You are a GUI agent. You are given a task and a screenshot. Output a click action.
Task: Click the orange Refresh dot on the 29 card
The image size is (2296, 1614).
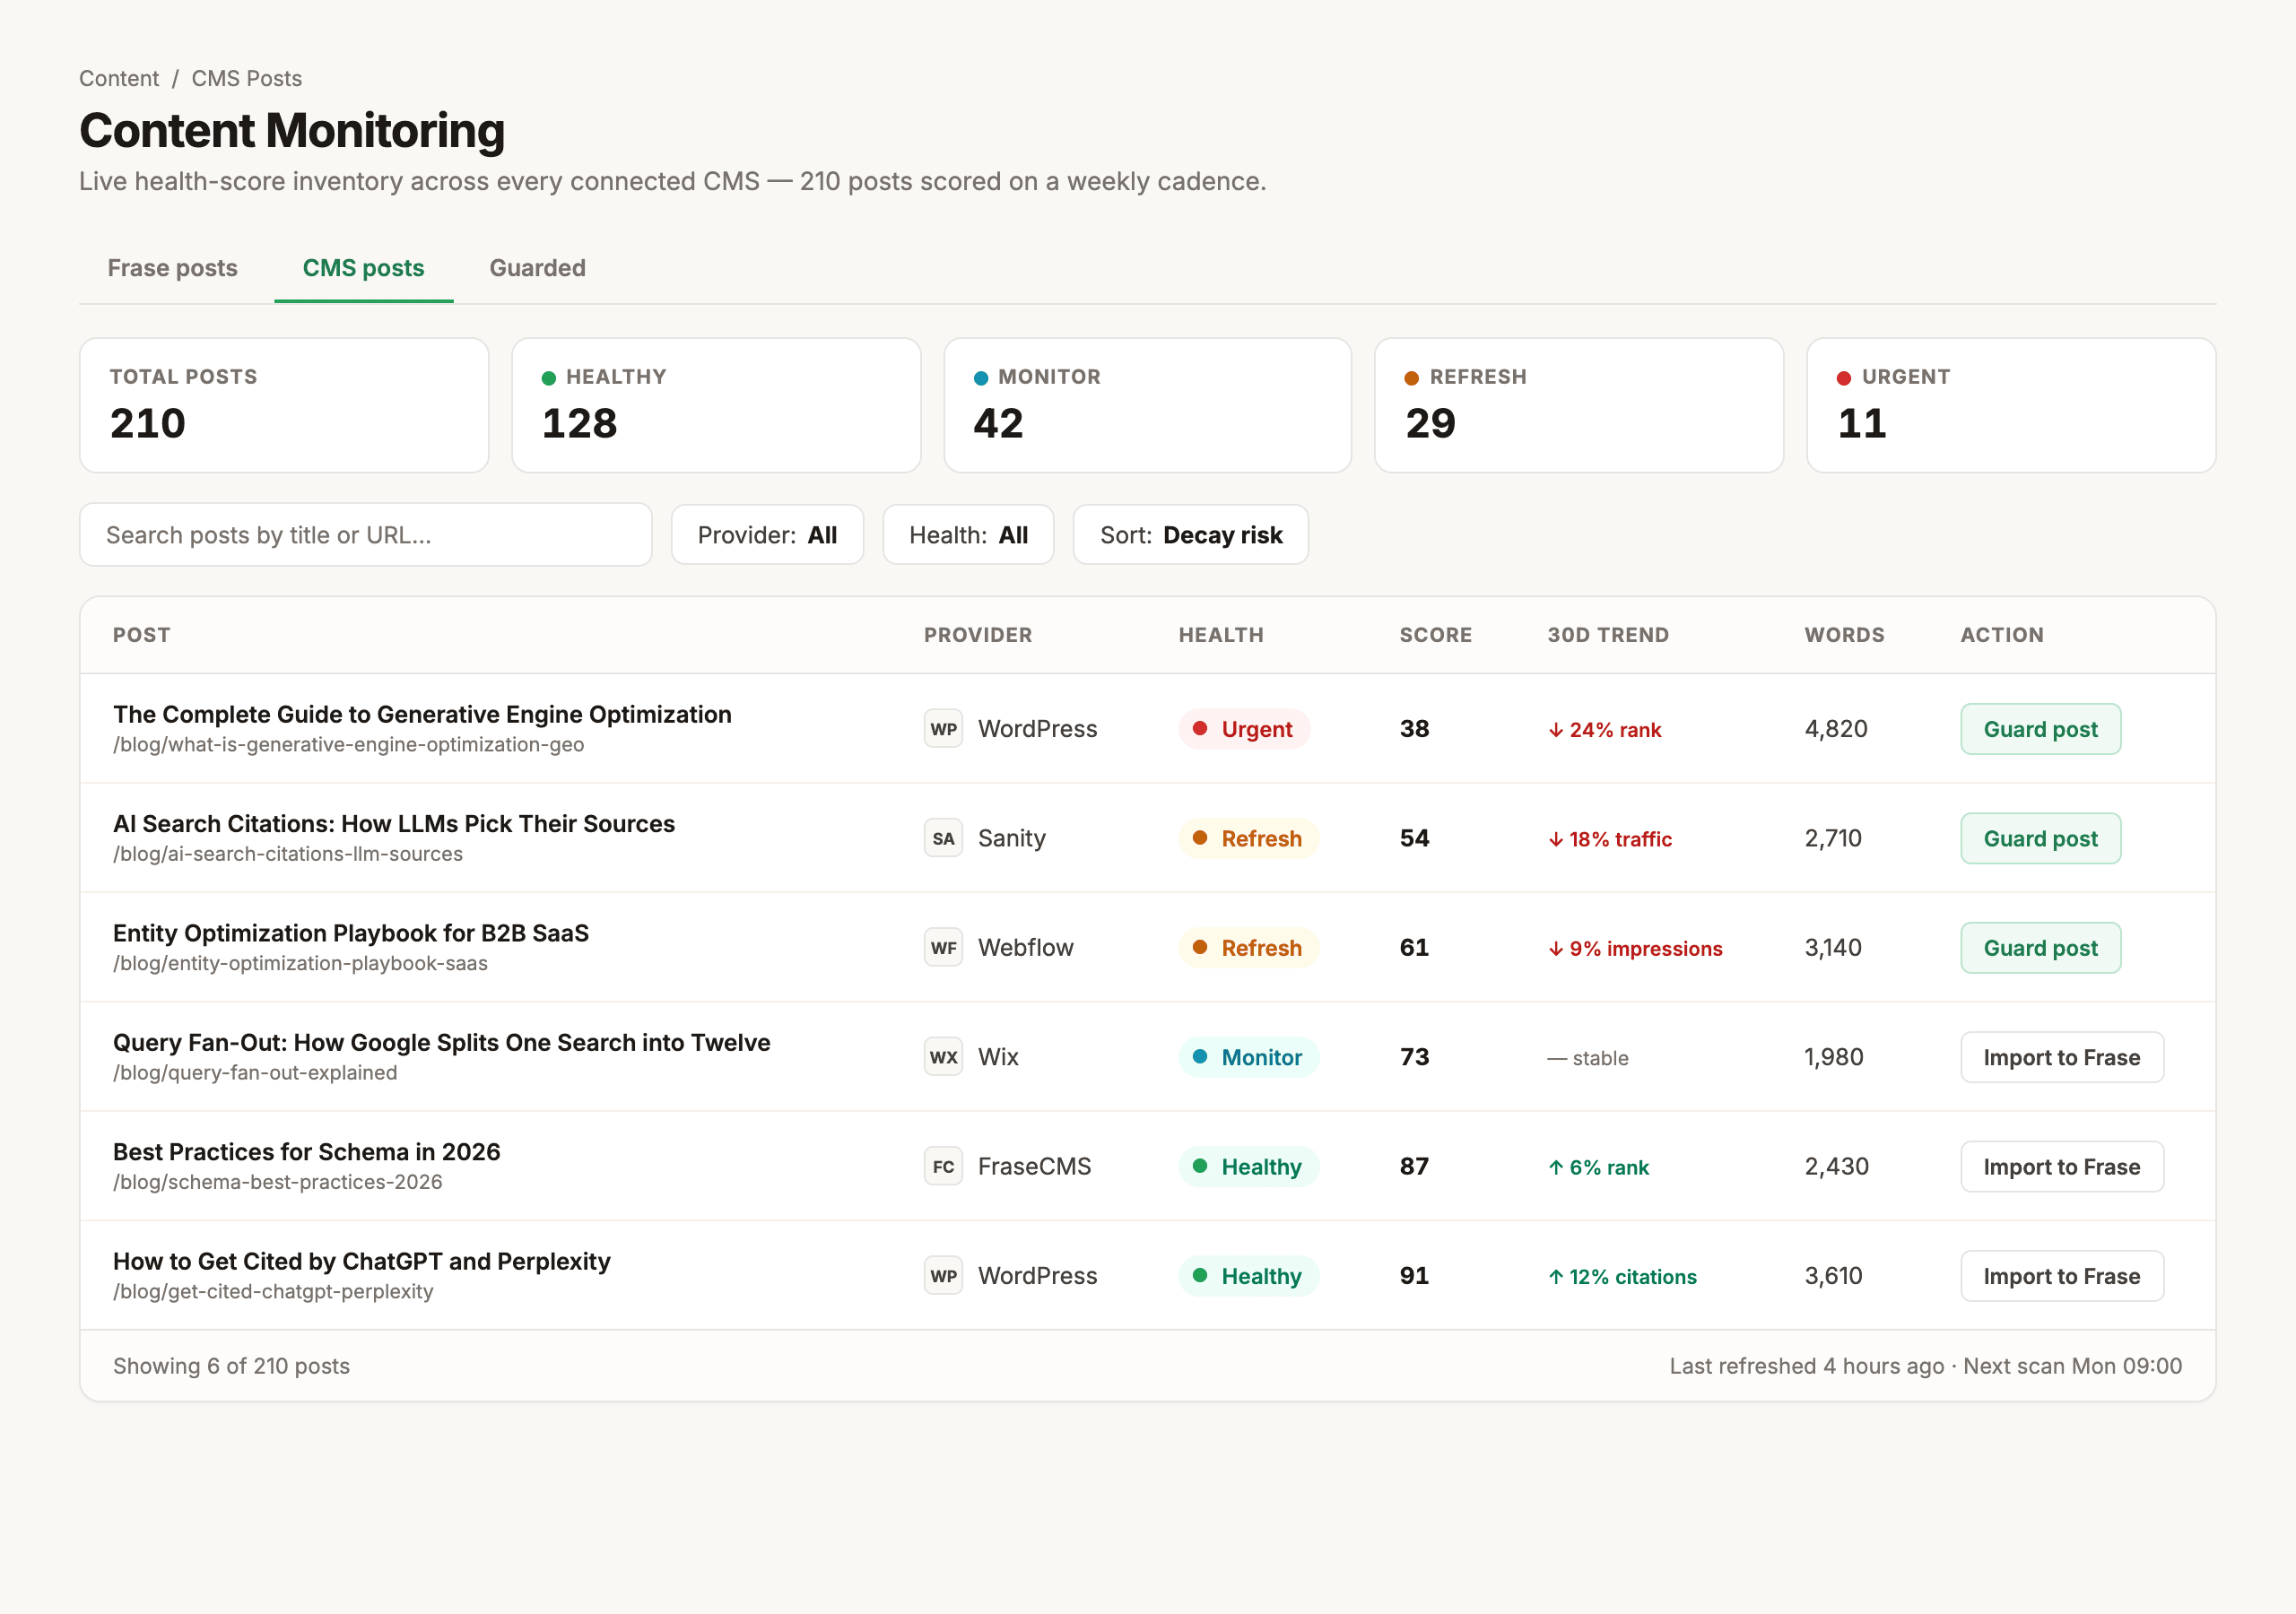click(x=1411, y=378)
